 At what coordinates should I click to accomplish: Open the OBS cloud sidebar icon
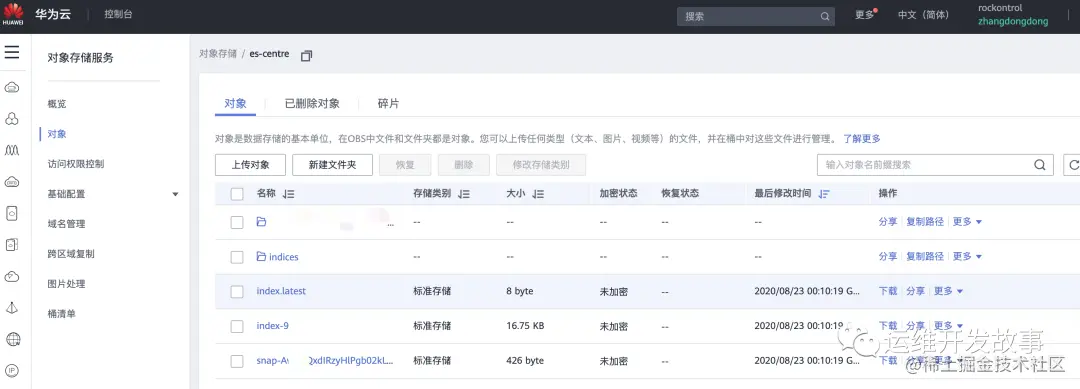click(12, 182)
